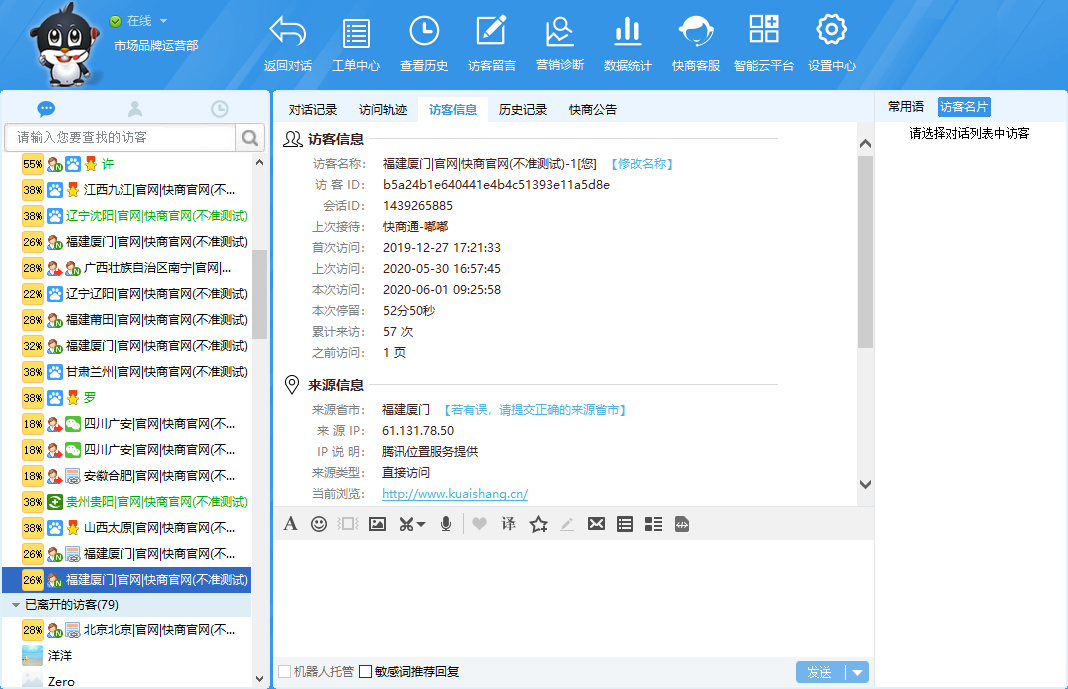
Task: Open 设置中心 settings center
Action: 832,43
